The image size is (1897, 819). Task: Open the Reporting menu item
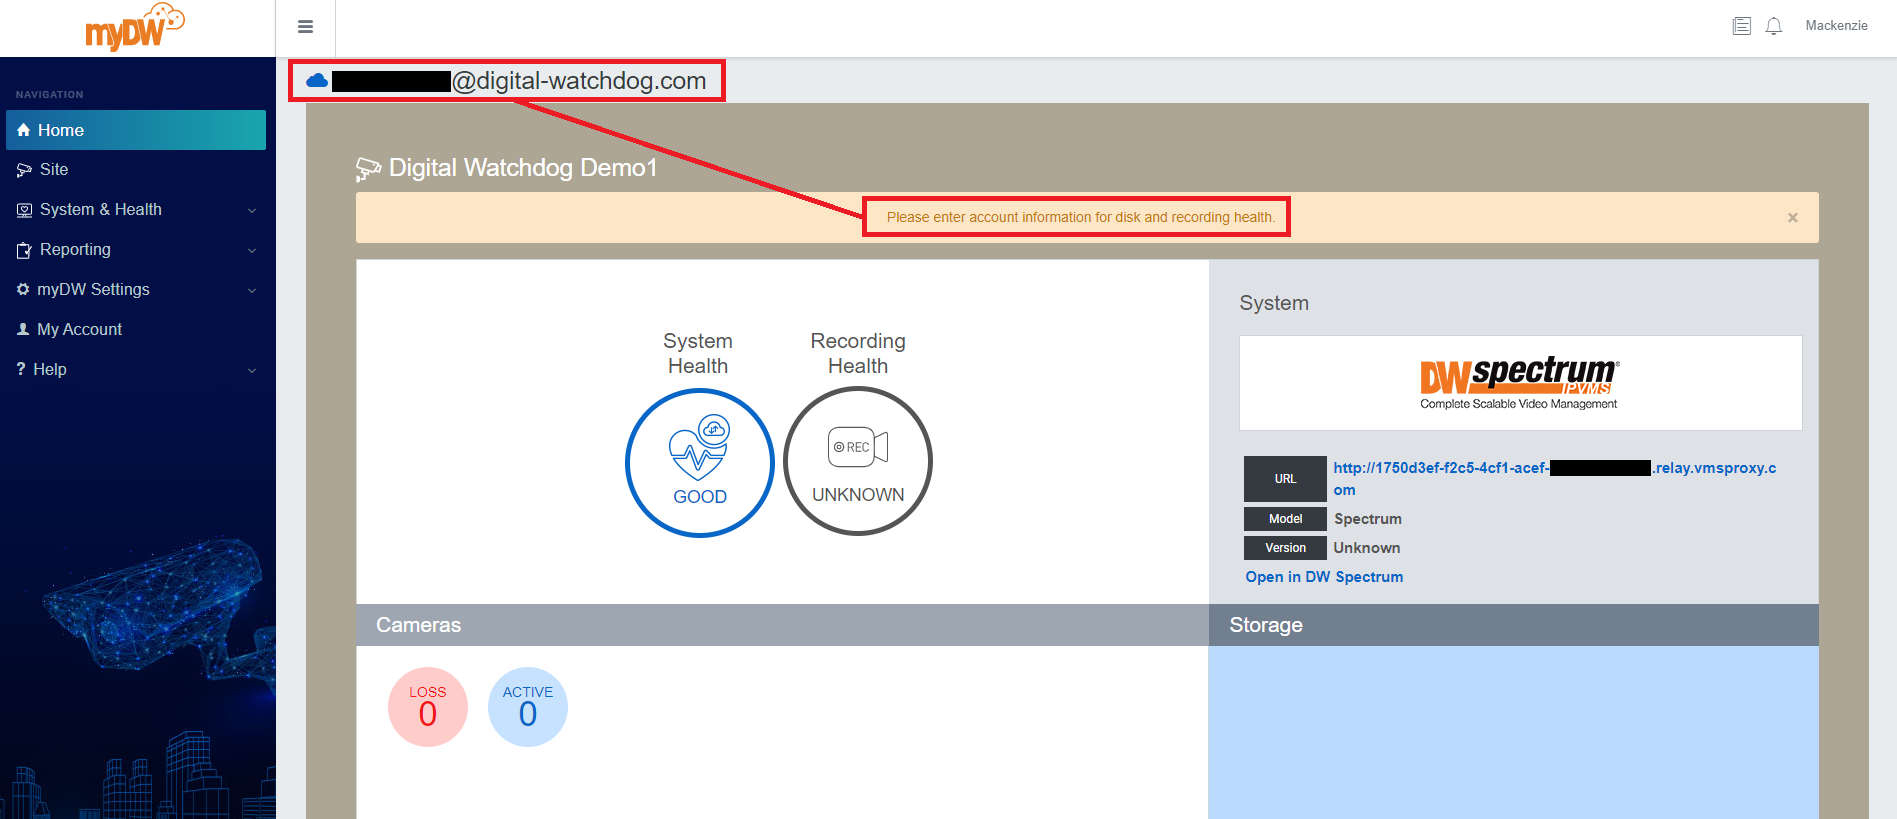(x=136, y=250)
